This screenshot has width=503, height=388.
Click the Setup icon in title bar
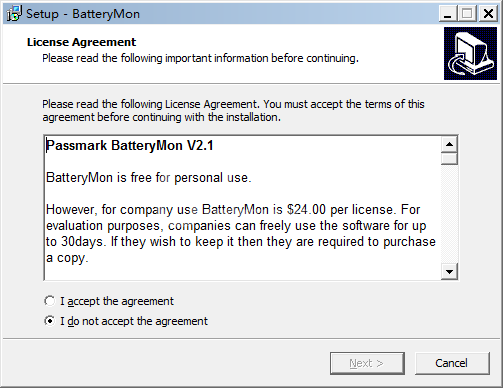coord(14,14)
